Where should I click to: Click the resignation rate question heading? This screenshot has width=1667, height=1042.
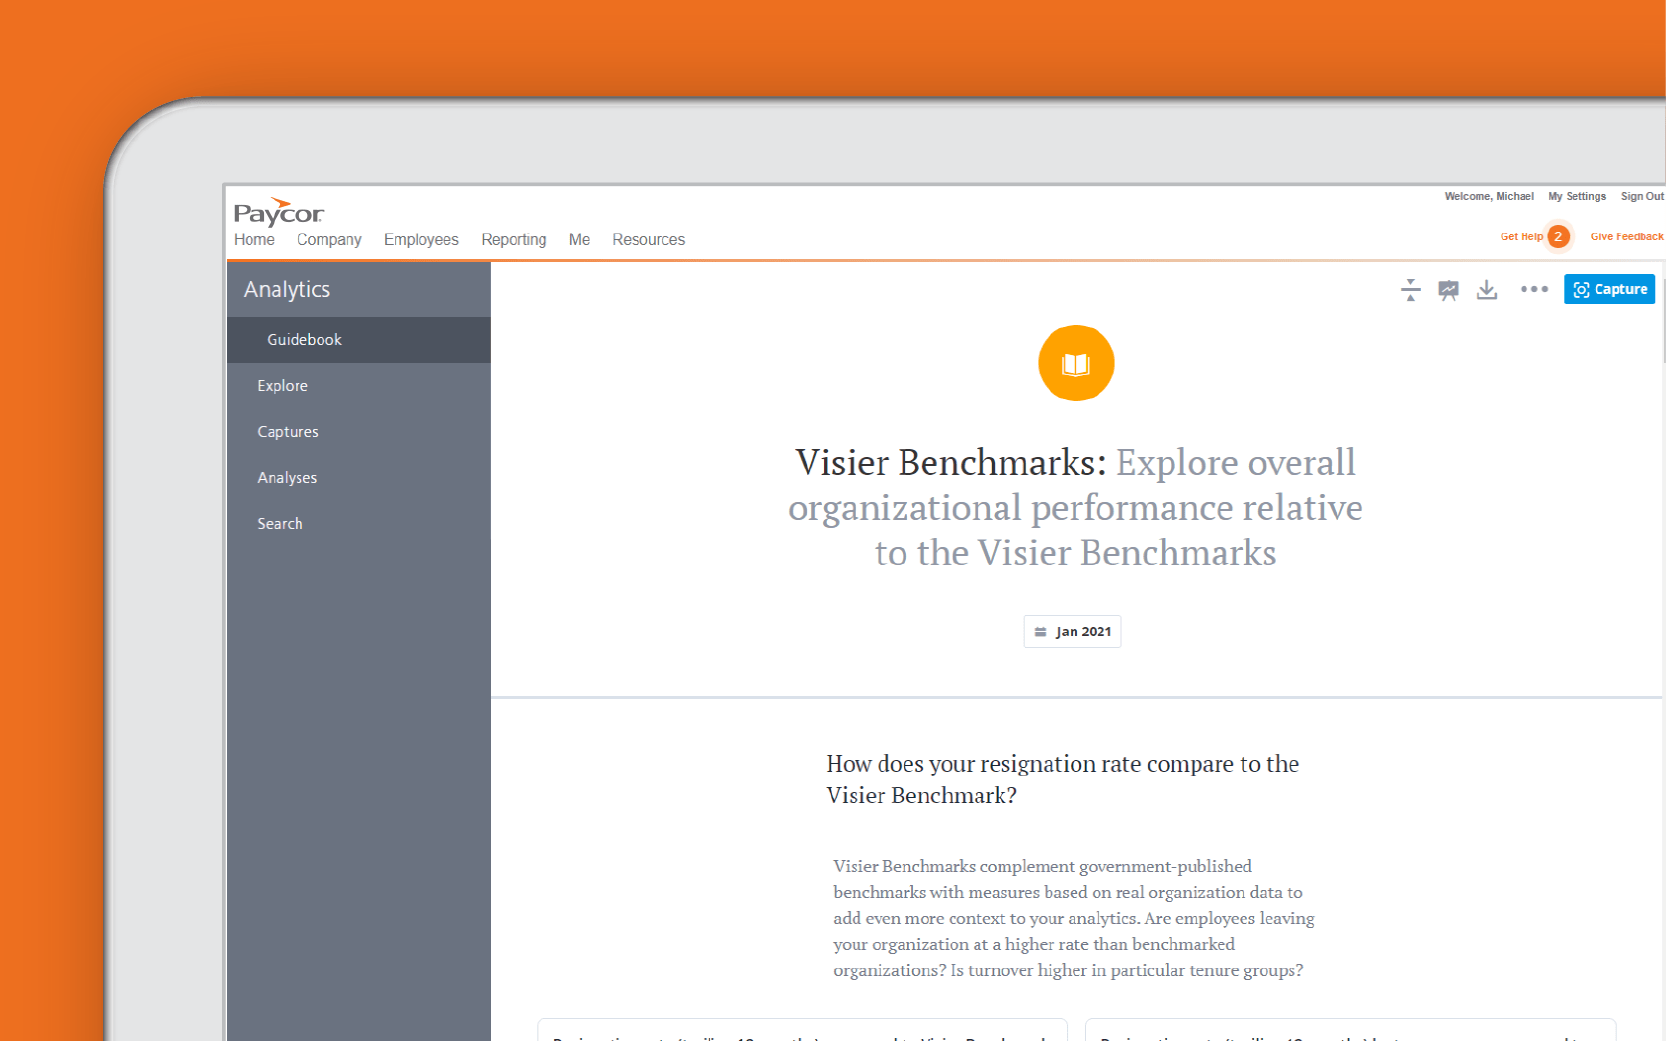[x=1062, y=780]
